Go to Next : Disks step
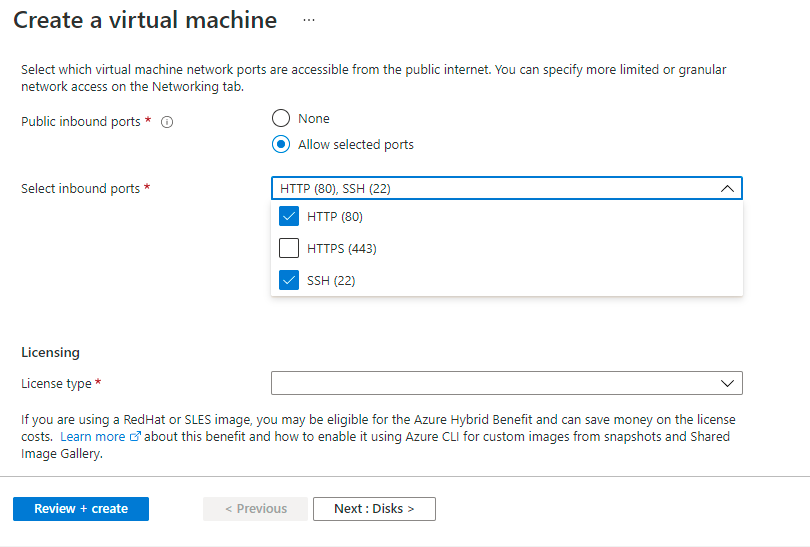The image size is (810, 547). [374, 508]
